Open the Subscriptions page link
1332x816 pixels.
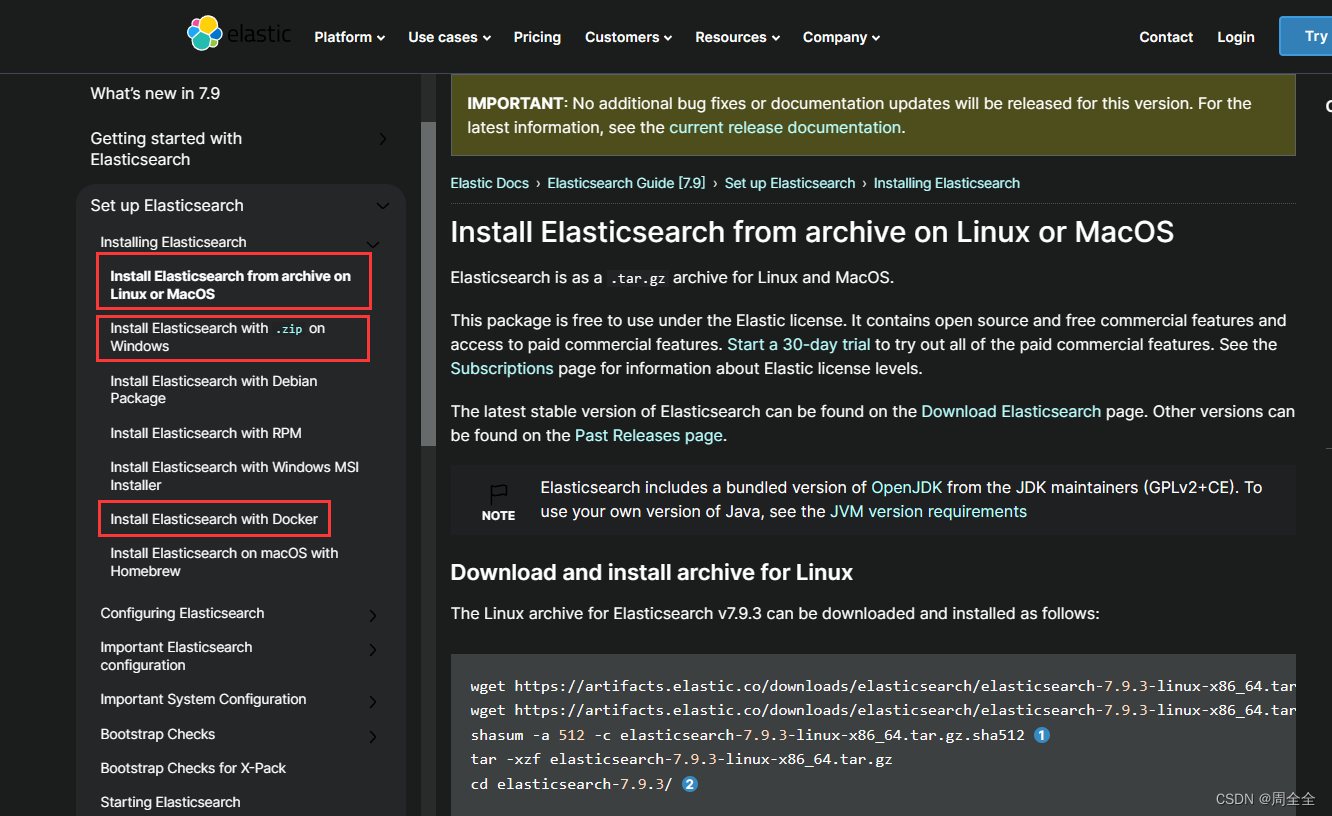pyautogui.click(x=502, y=368)
